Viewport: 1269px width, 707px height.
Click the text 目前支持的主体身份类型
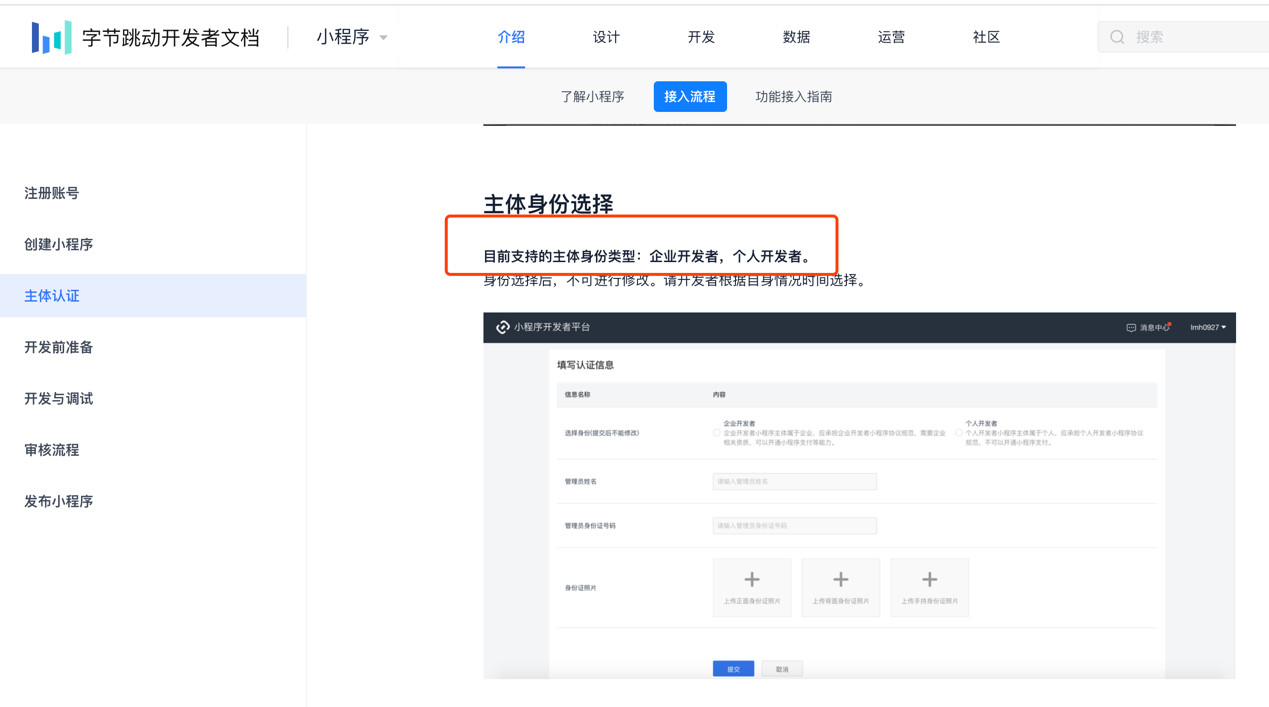[559, 257]
